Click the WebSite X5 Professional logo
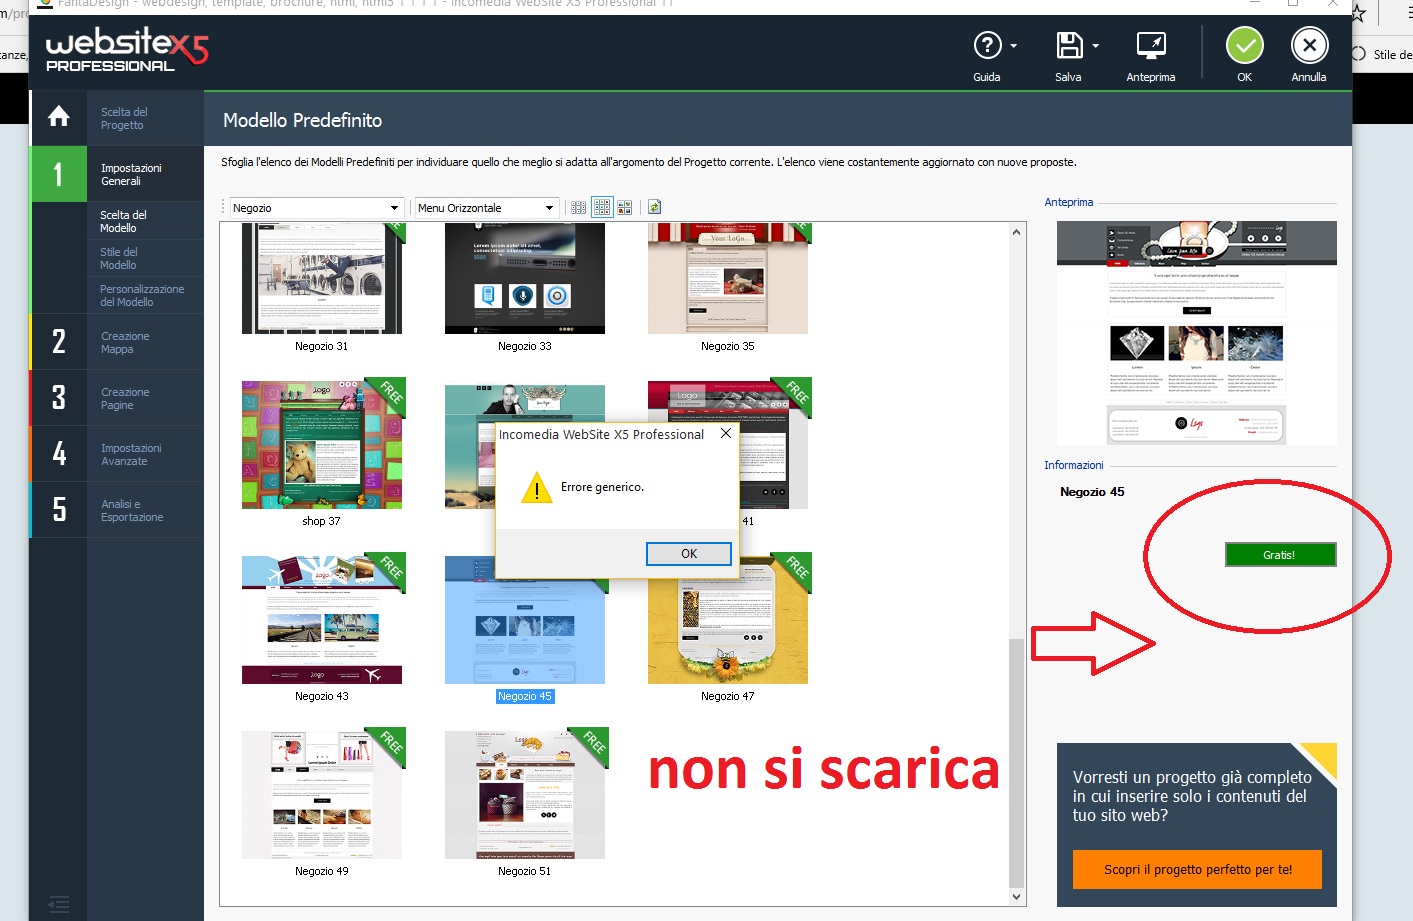This screenshot has width=1413, height=921. click(x=126, y=49)
